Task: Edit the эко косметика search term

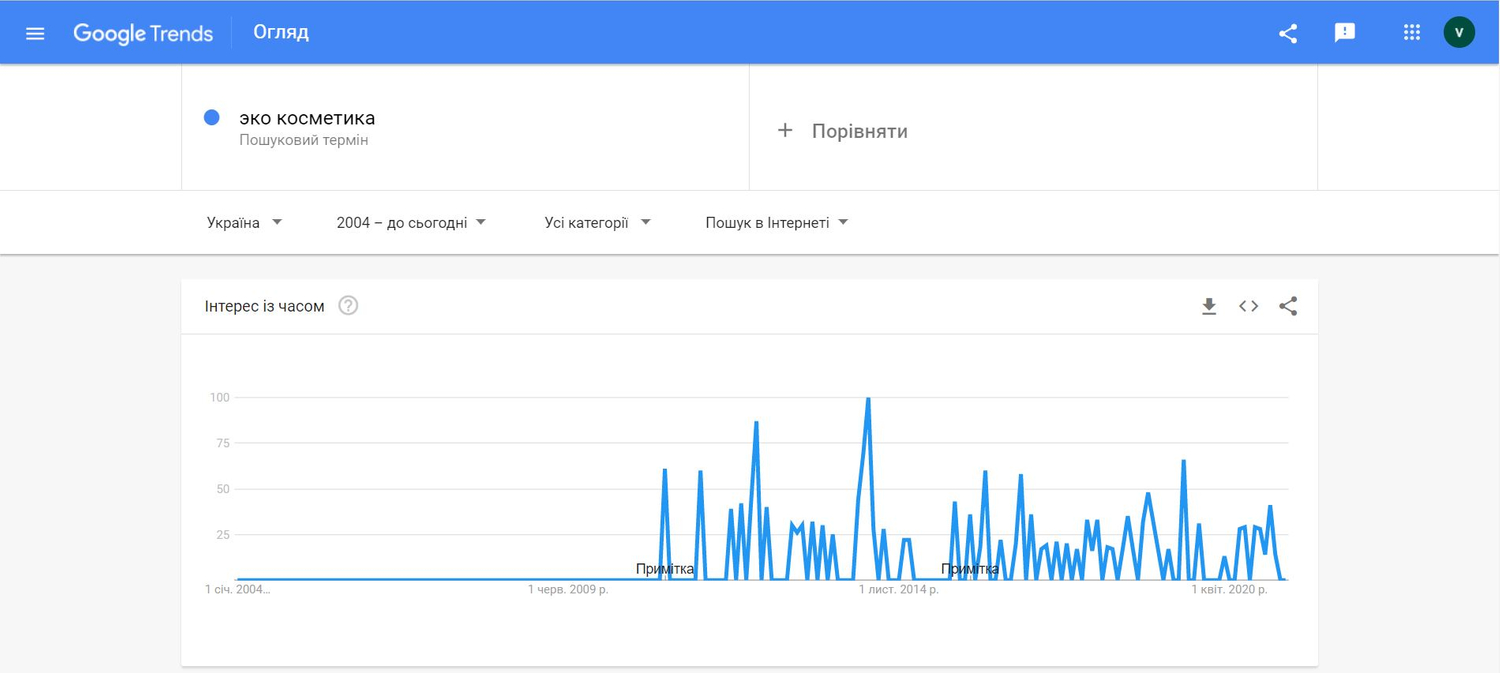Action: pos(307,118)
